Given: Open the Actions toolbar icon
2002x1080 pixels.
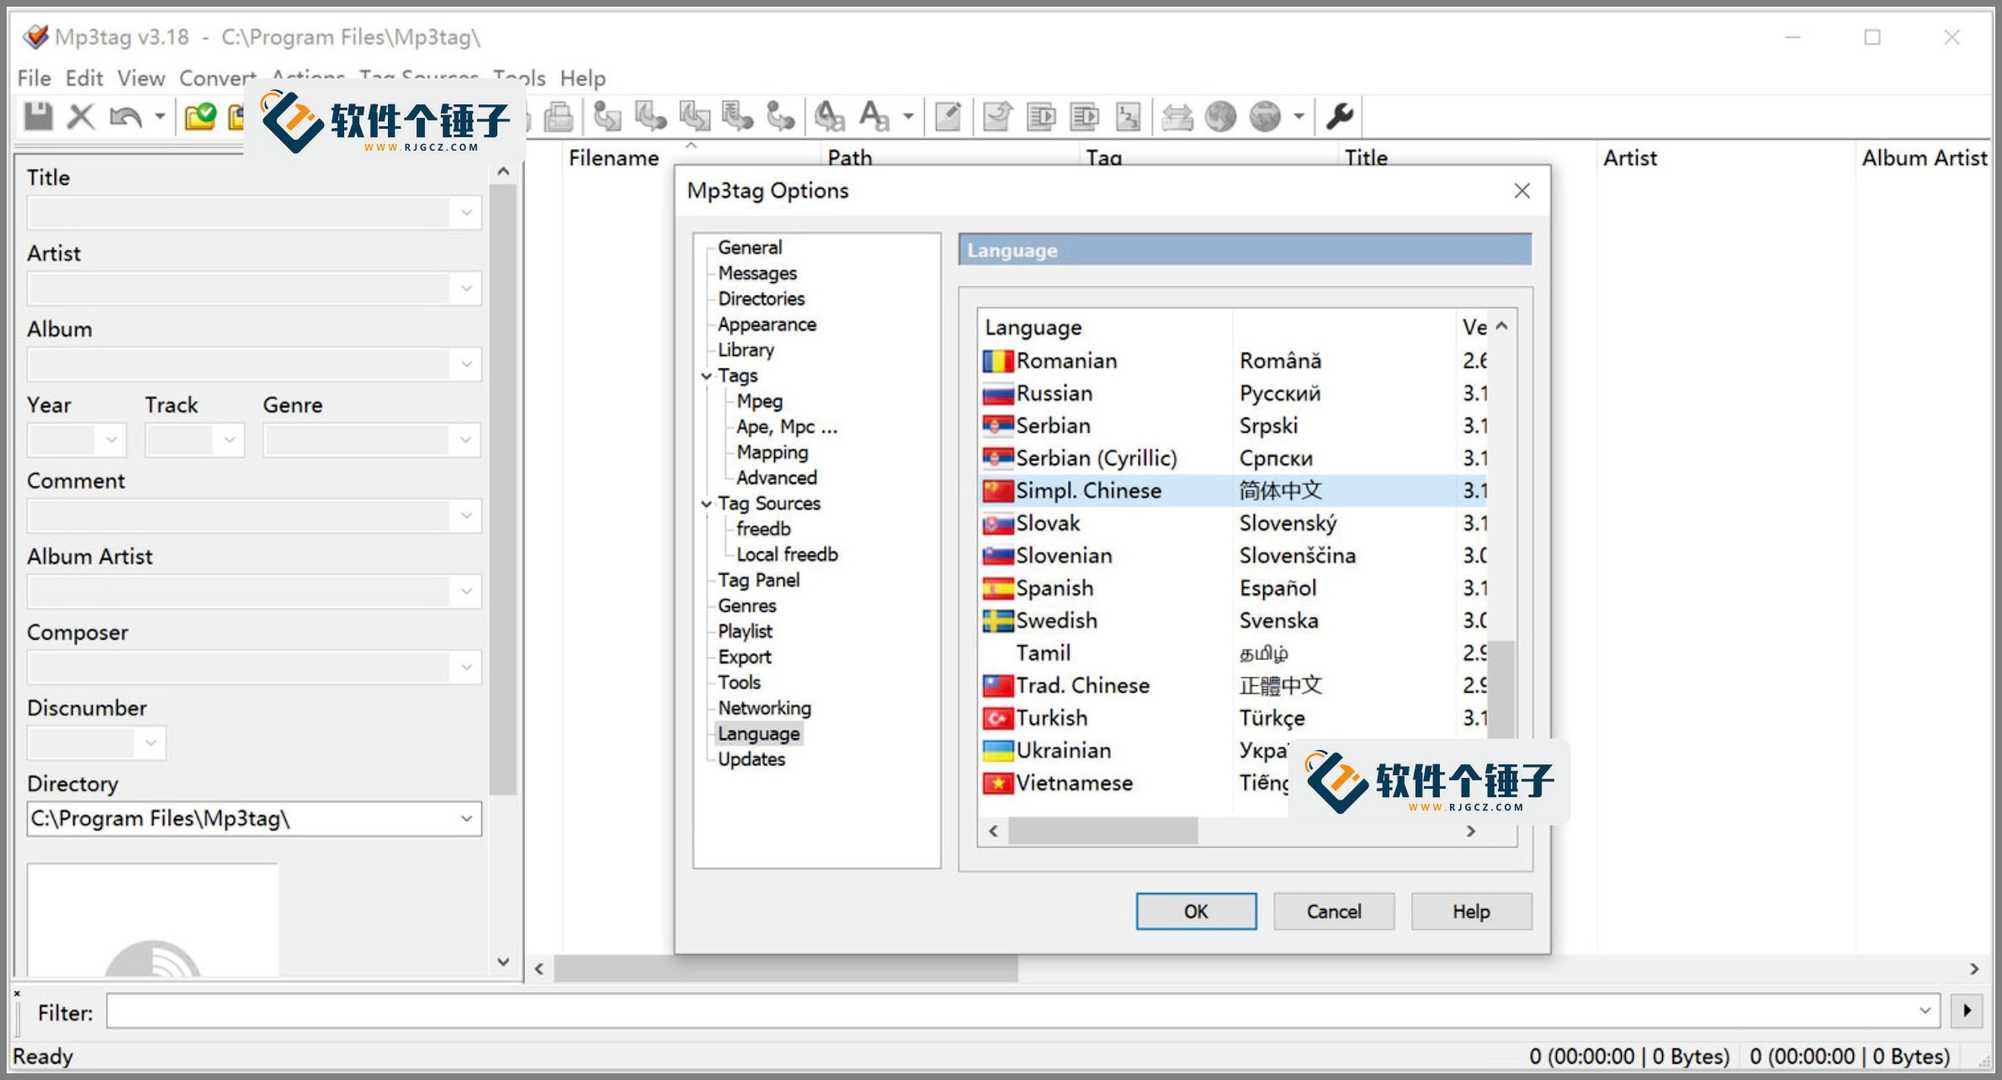Looking at the screenshot, I should (829, 116).
